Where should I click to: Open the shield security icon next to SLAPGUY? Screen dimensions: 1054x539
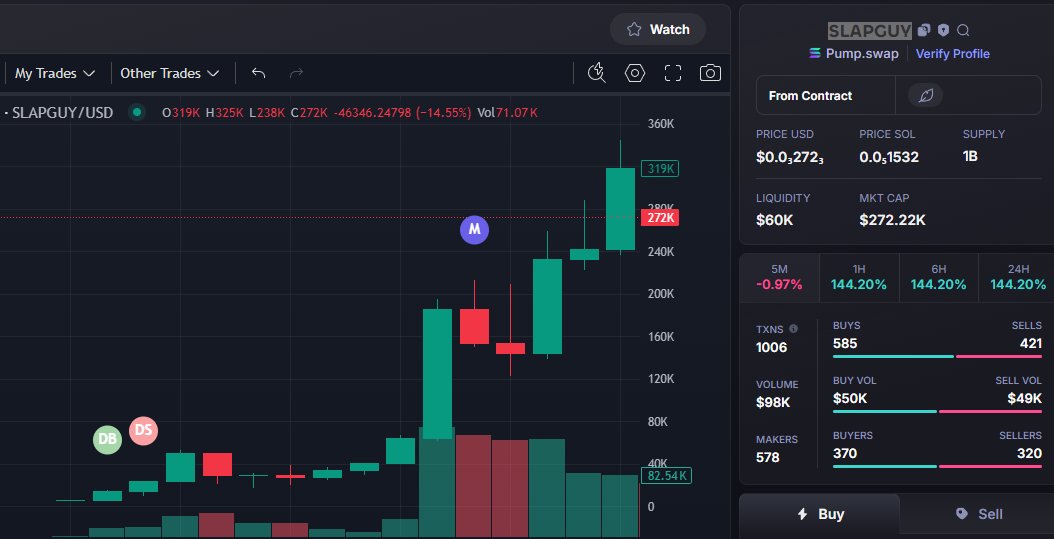click(944, 30)
